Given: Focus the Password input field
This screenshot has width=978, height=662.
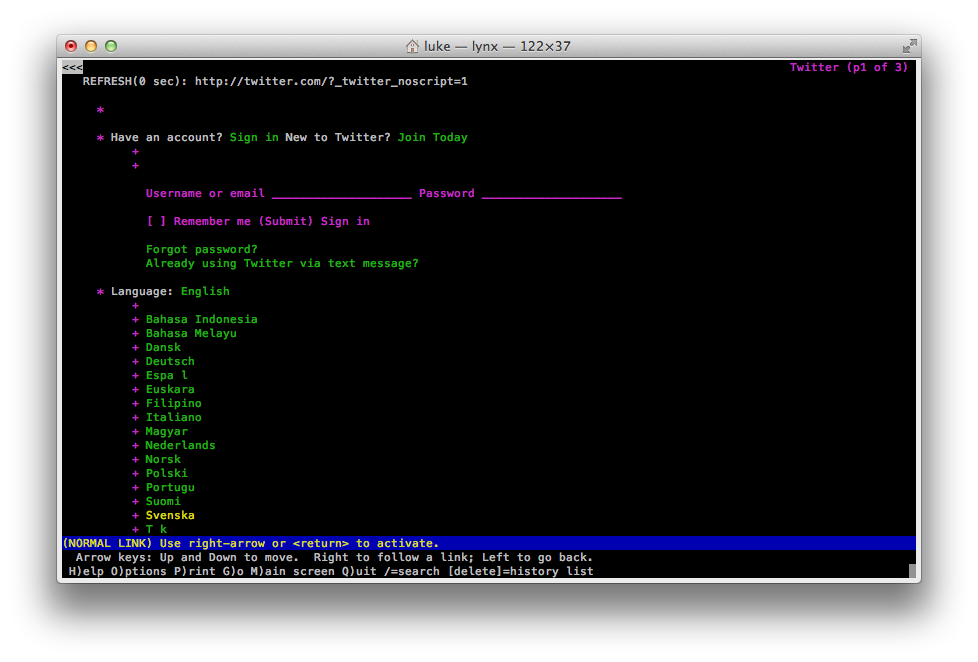Looking at the screenshot, I should pyautogui.click(x=551, y=194).
